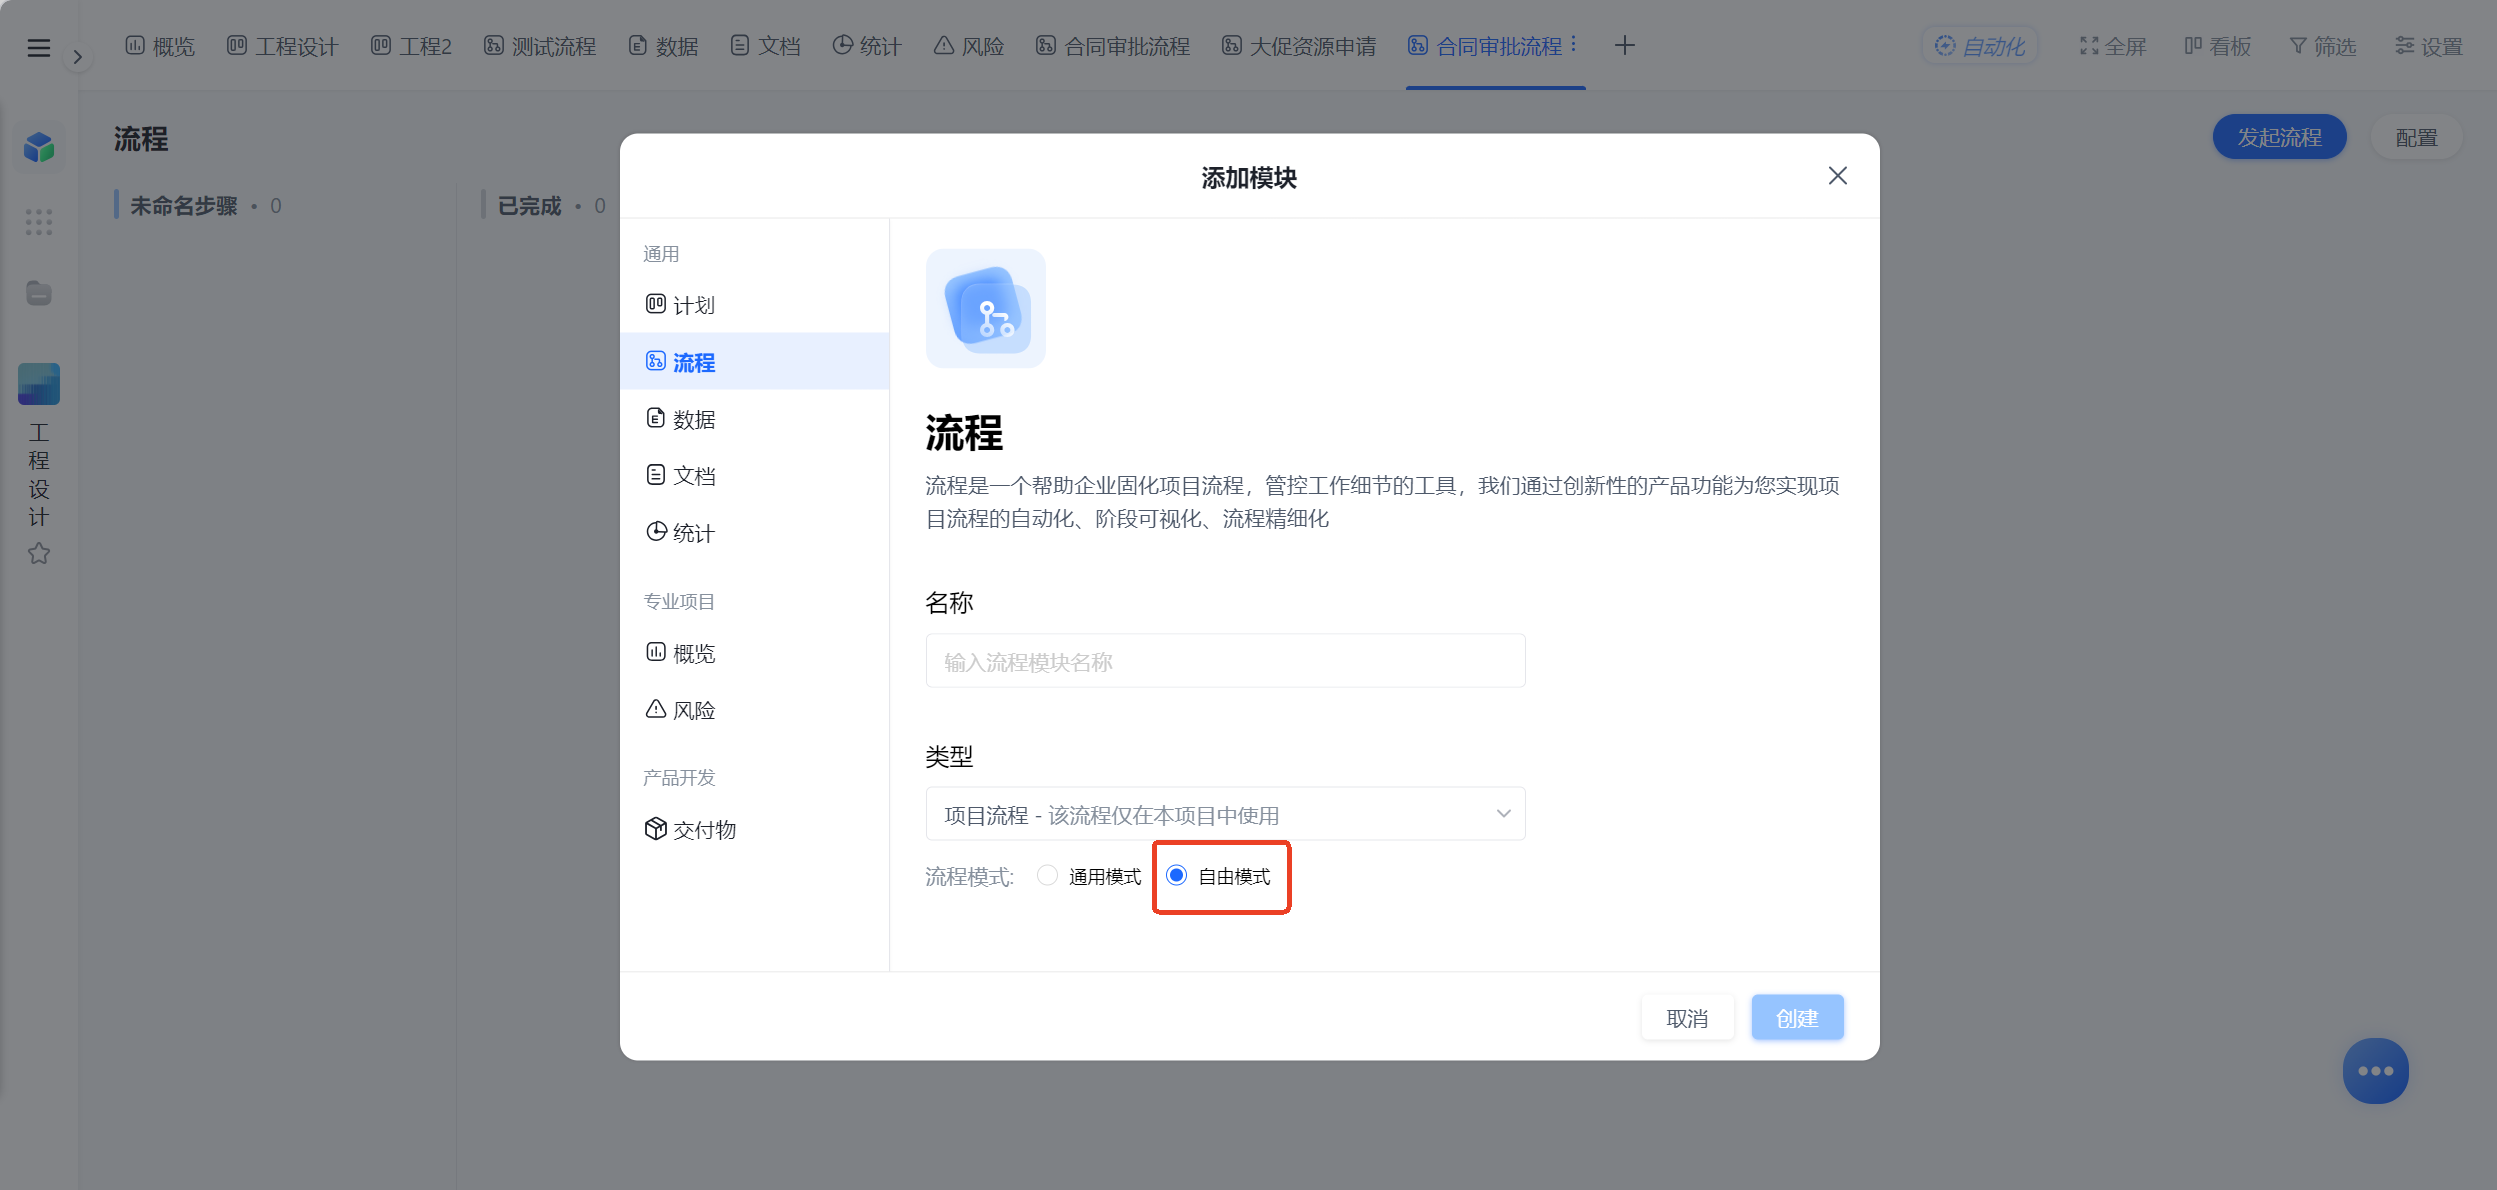Open more options dots on active tab
The height and width of the screenshot is (1190, 2497).
[x=1573, y=44]
